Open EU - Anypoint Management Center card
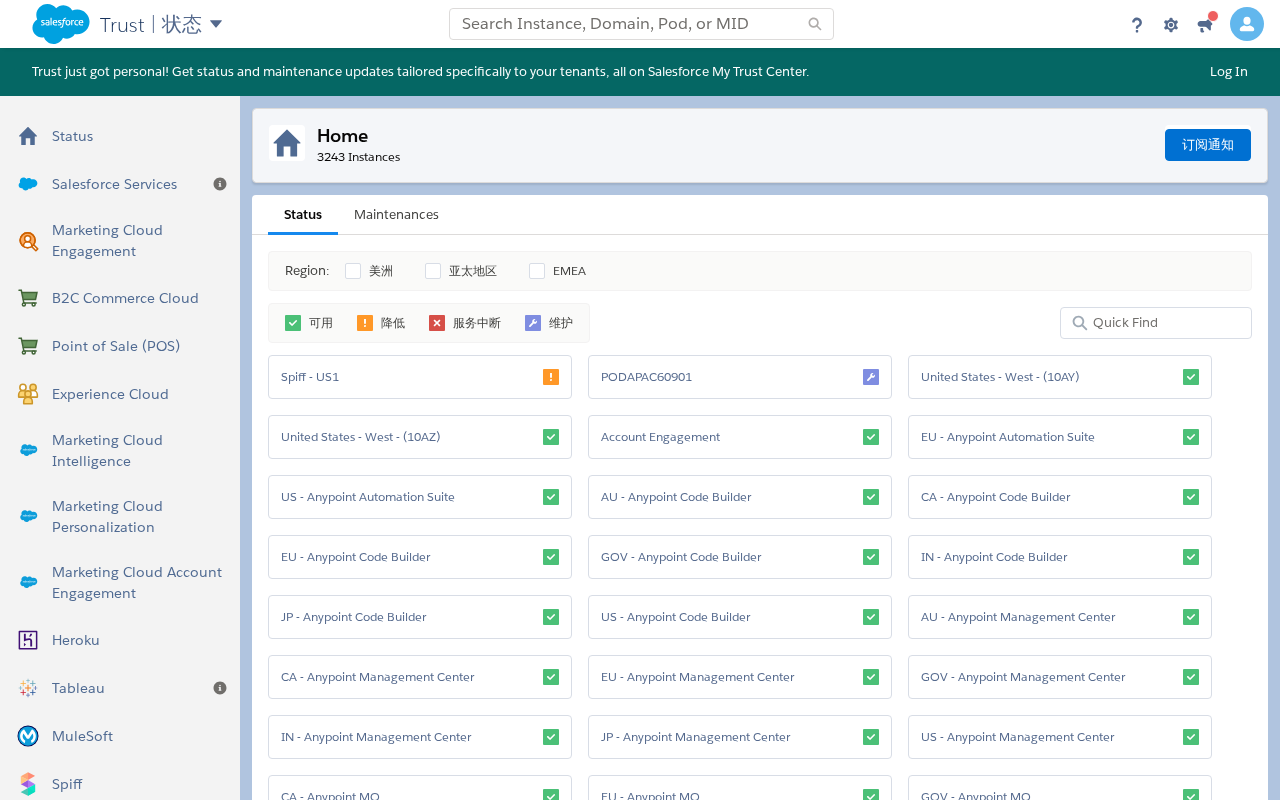Viewport: 1280px width, 800px height. 740,677
